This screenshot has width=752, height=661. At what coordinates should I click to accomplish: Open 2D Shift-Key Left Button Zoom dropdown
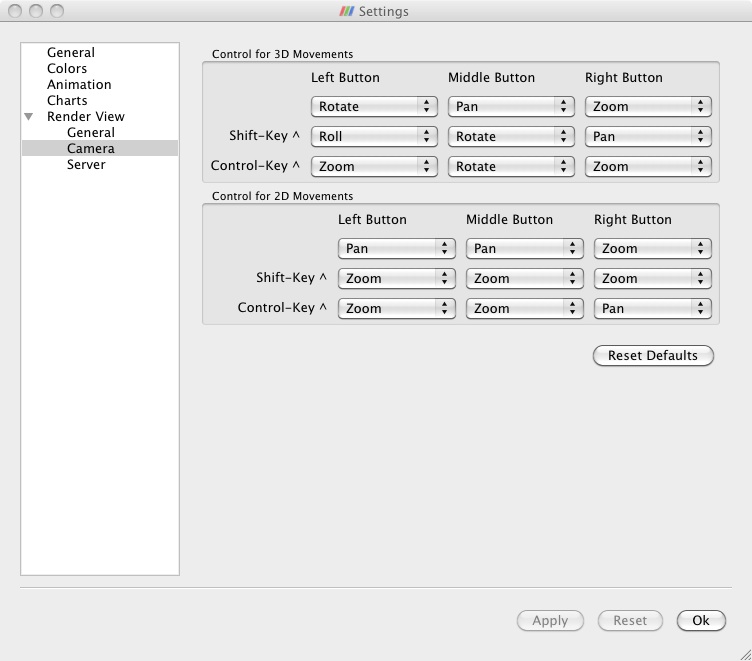point(397,279)
